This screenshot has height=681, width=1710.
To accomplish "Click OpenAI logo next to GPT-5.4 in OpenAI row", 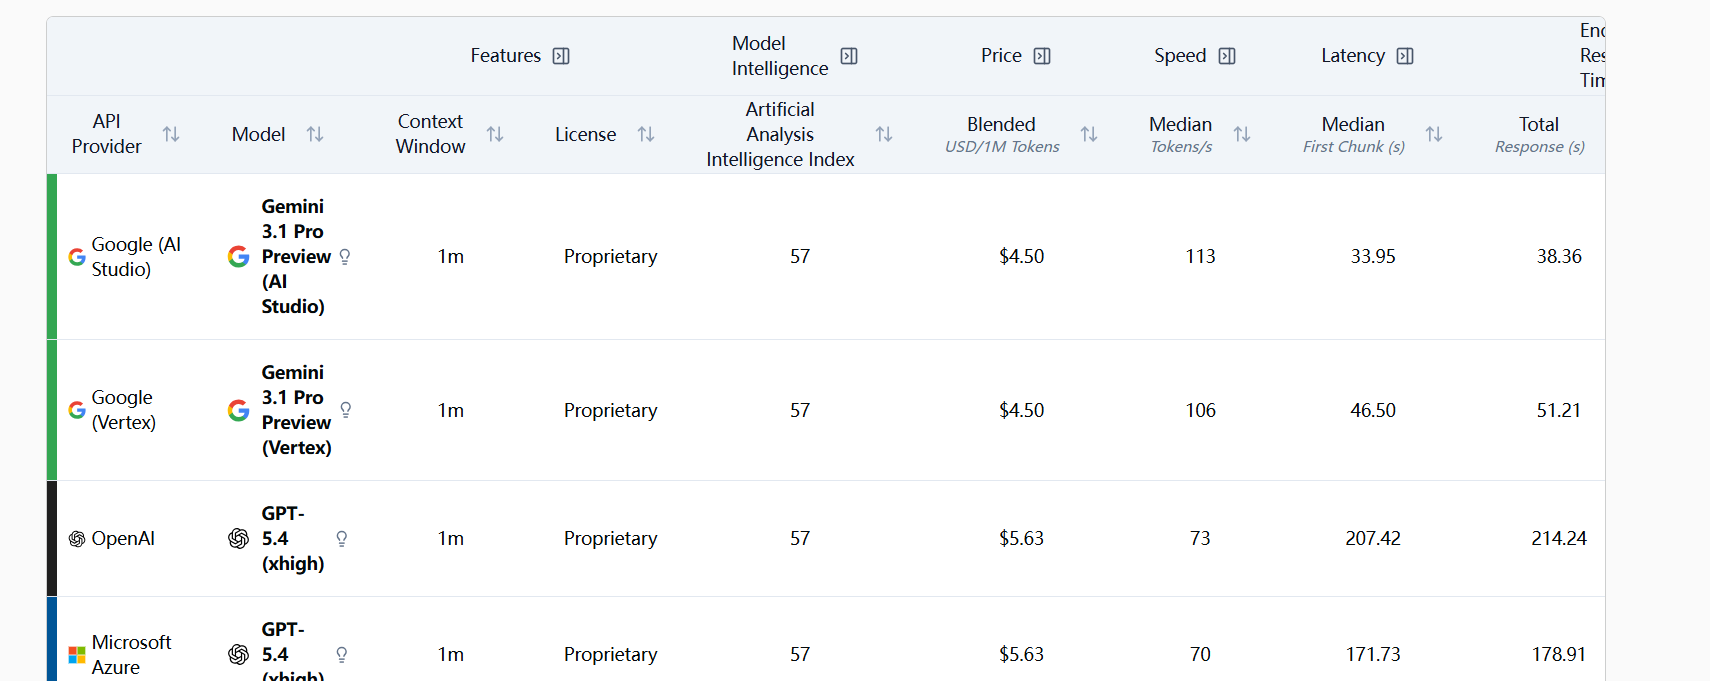I will 238,539.
